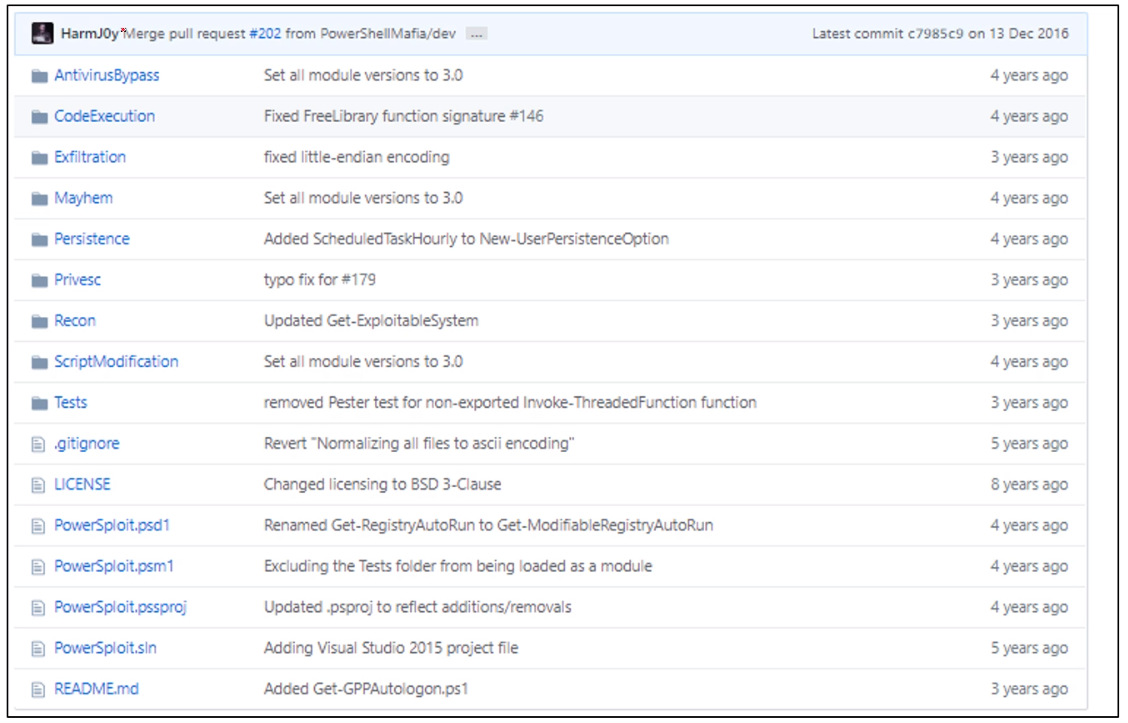Screen dimensions: 1128x723
Task: Open the Recon folder
Action: tap(75, 322)
